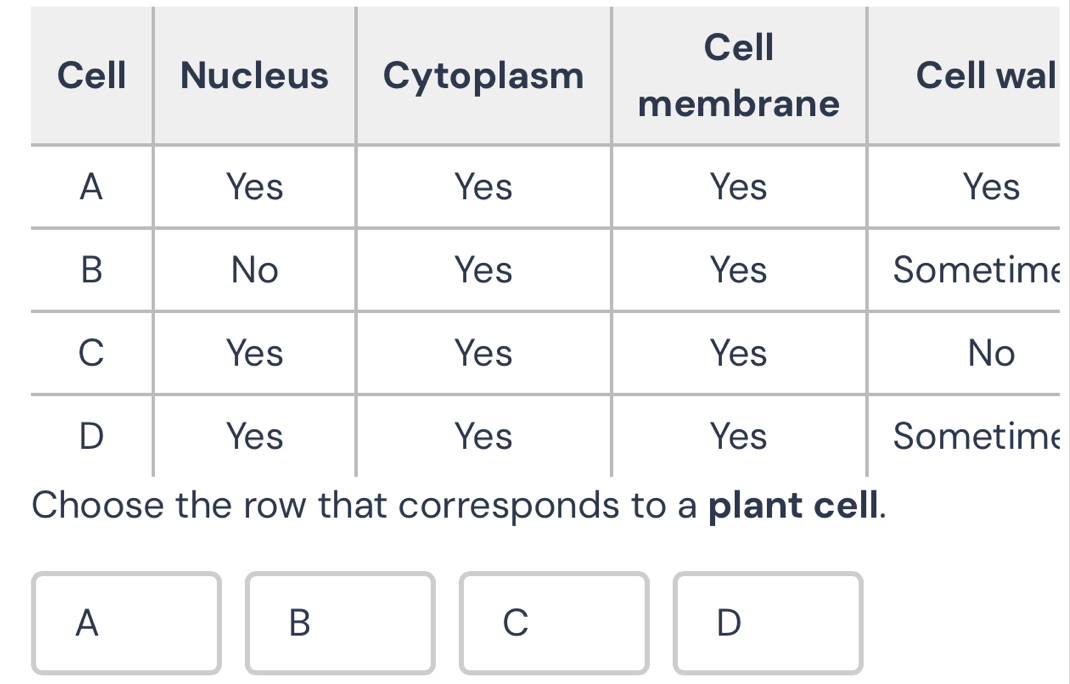Click the Cytoplasm column header
Viewport: 1070px width, 684px height.
coord(483,75)
